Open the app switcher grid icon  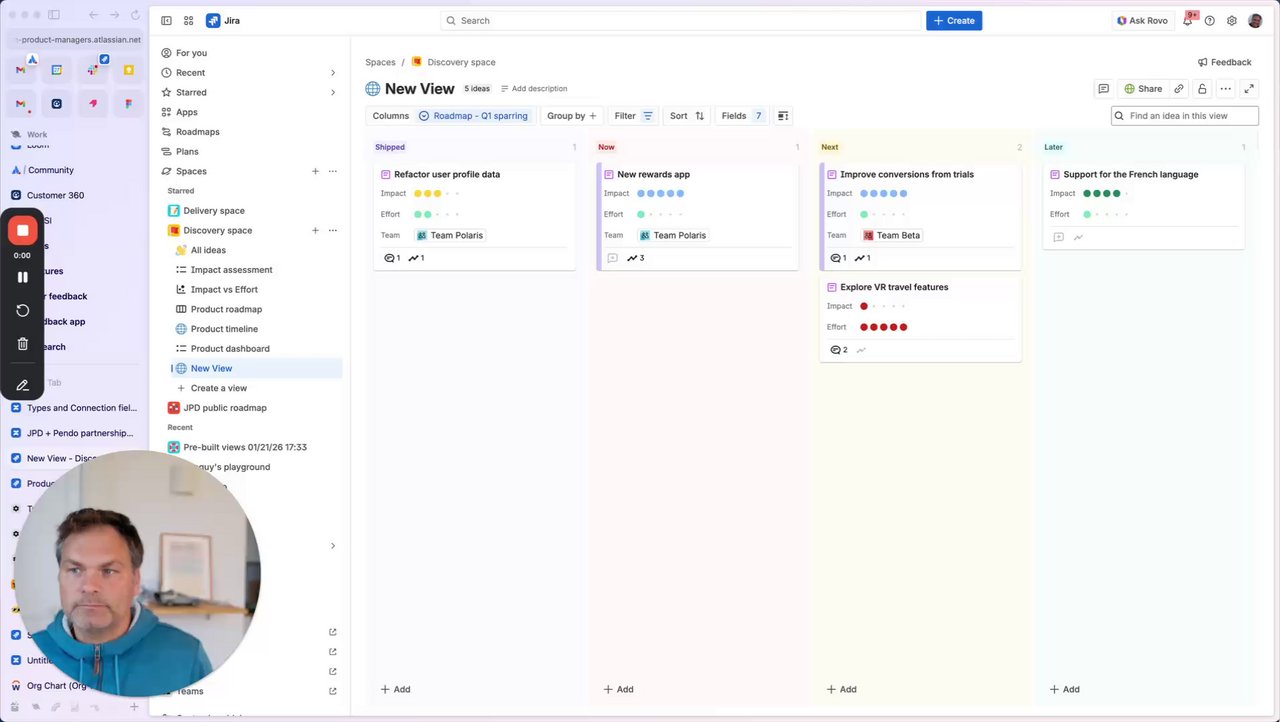(188, 21)
